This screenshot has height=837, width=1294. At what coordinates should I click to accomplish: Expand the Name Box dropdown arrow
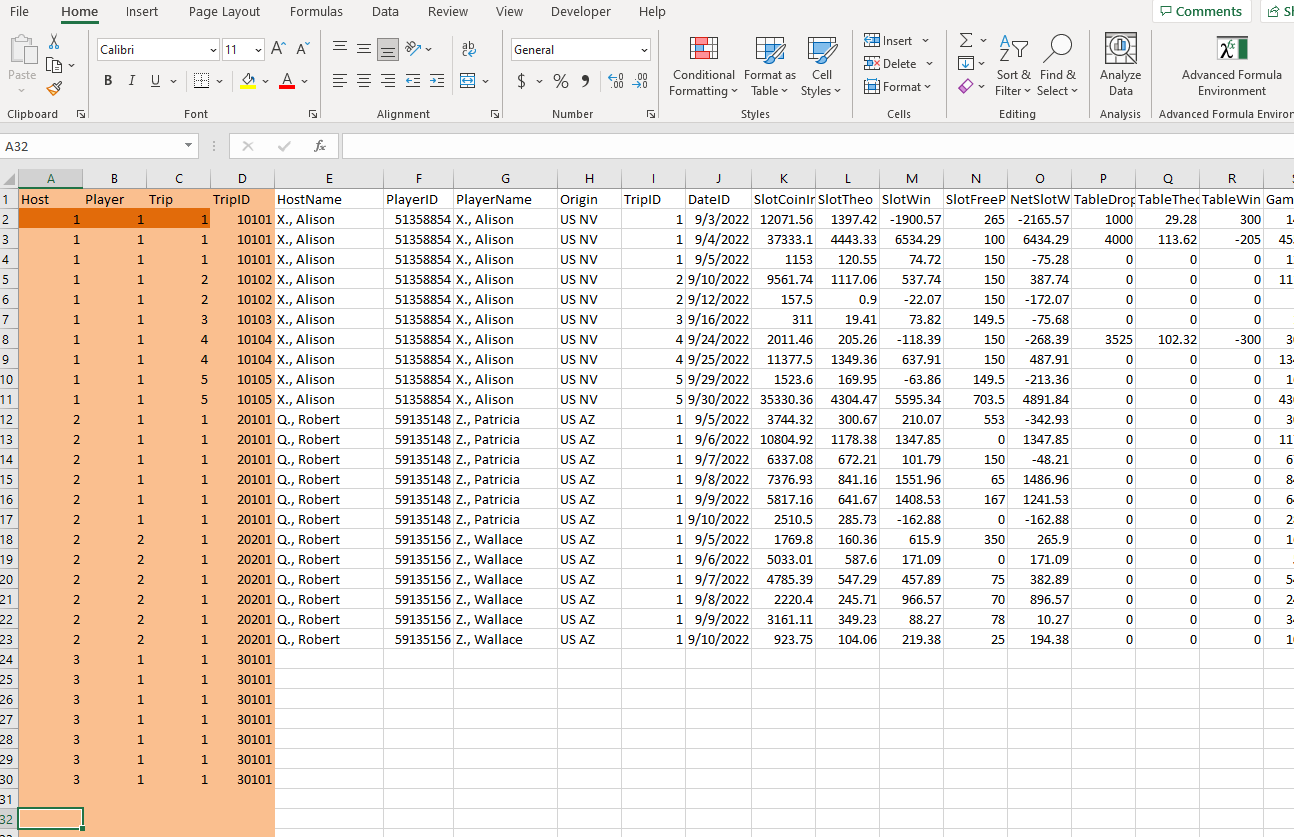coord(189,146)
